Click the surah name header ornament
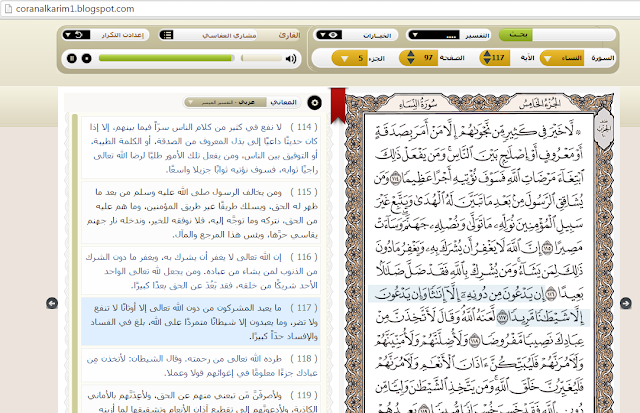The height and width of the screenshot is (413, 640). (x=418, y=104)
